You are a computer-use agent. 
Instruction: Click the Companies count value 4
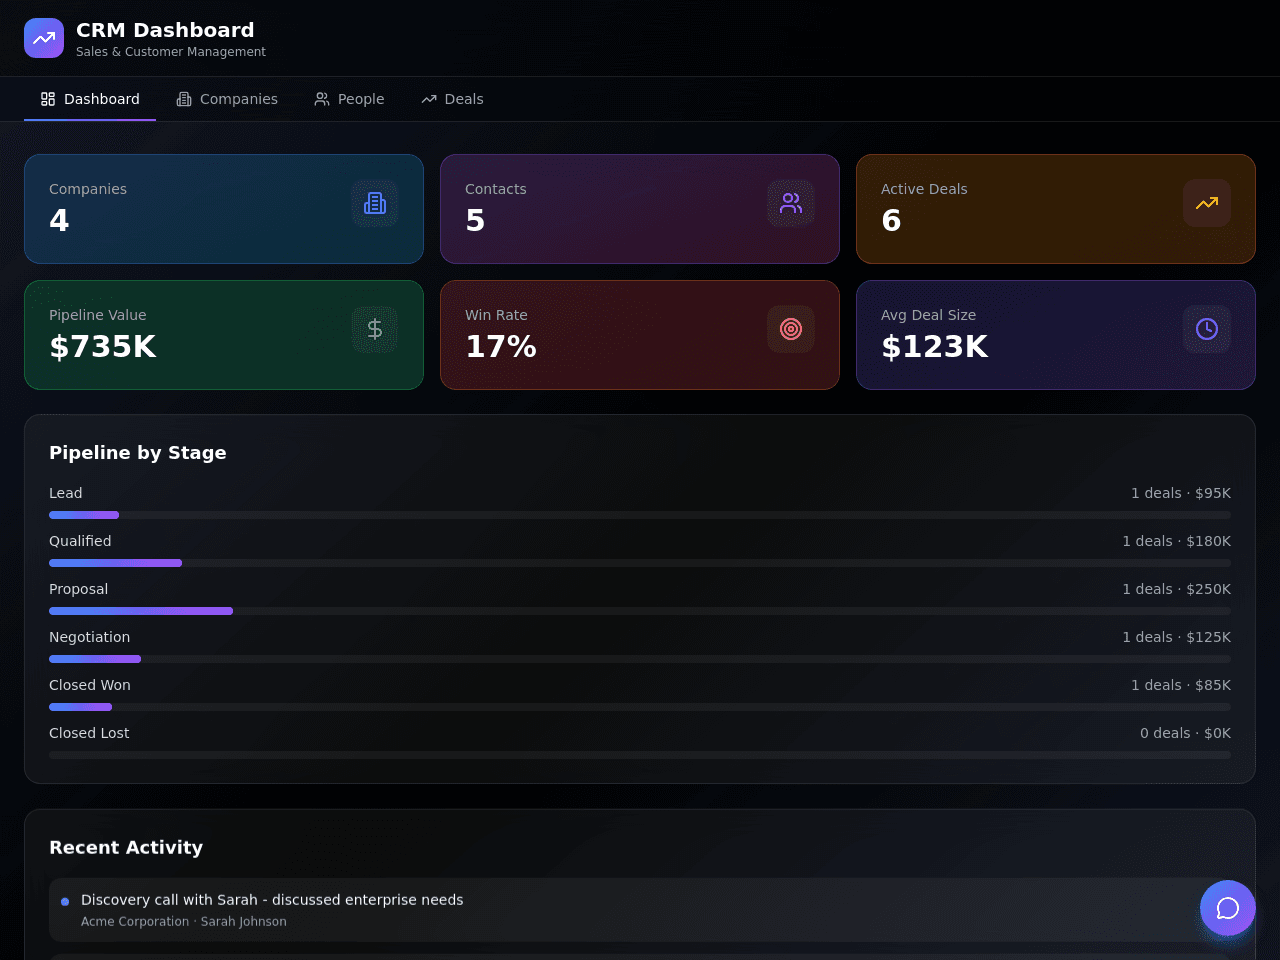click(59, 220)
